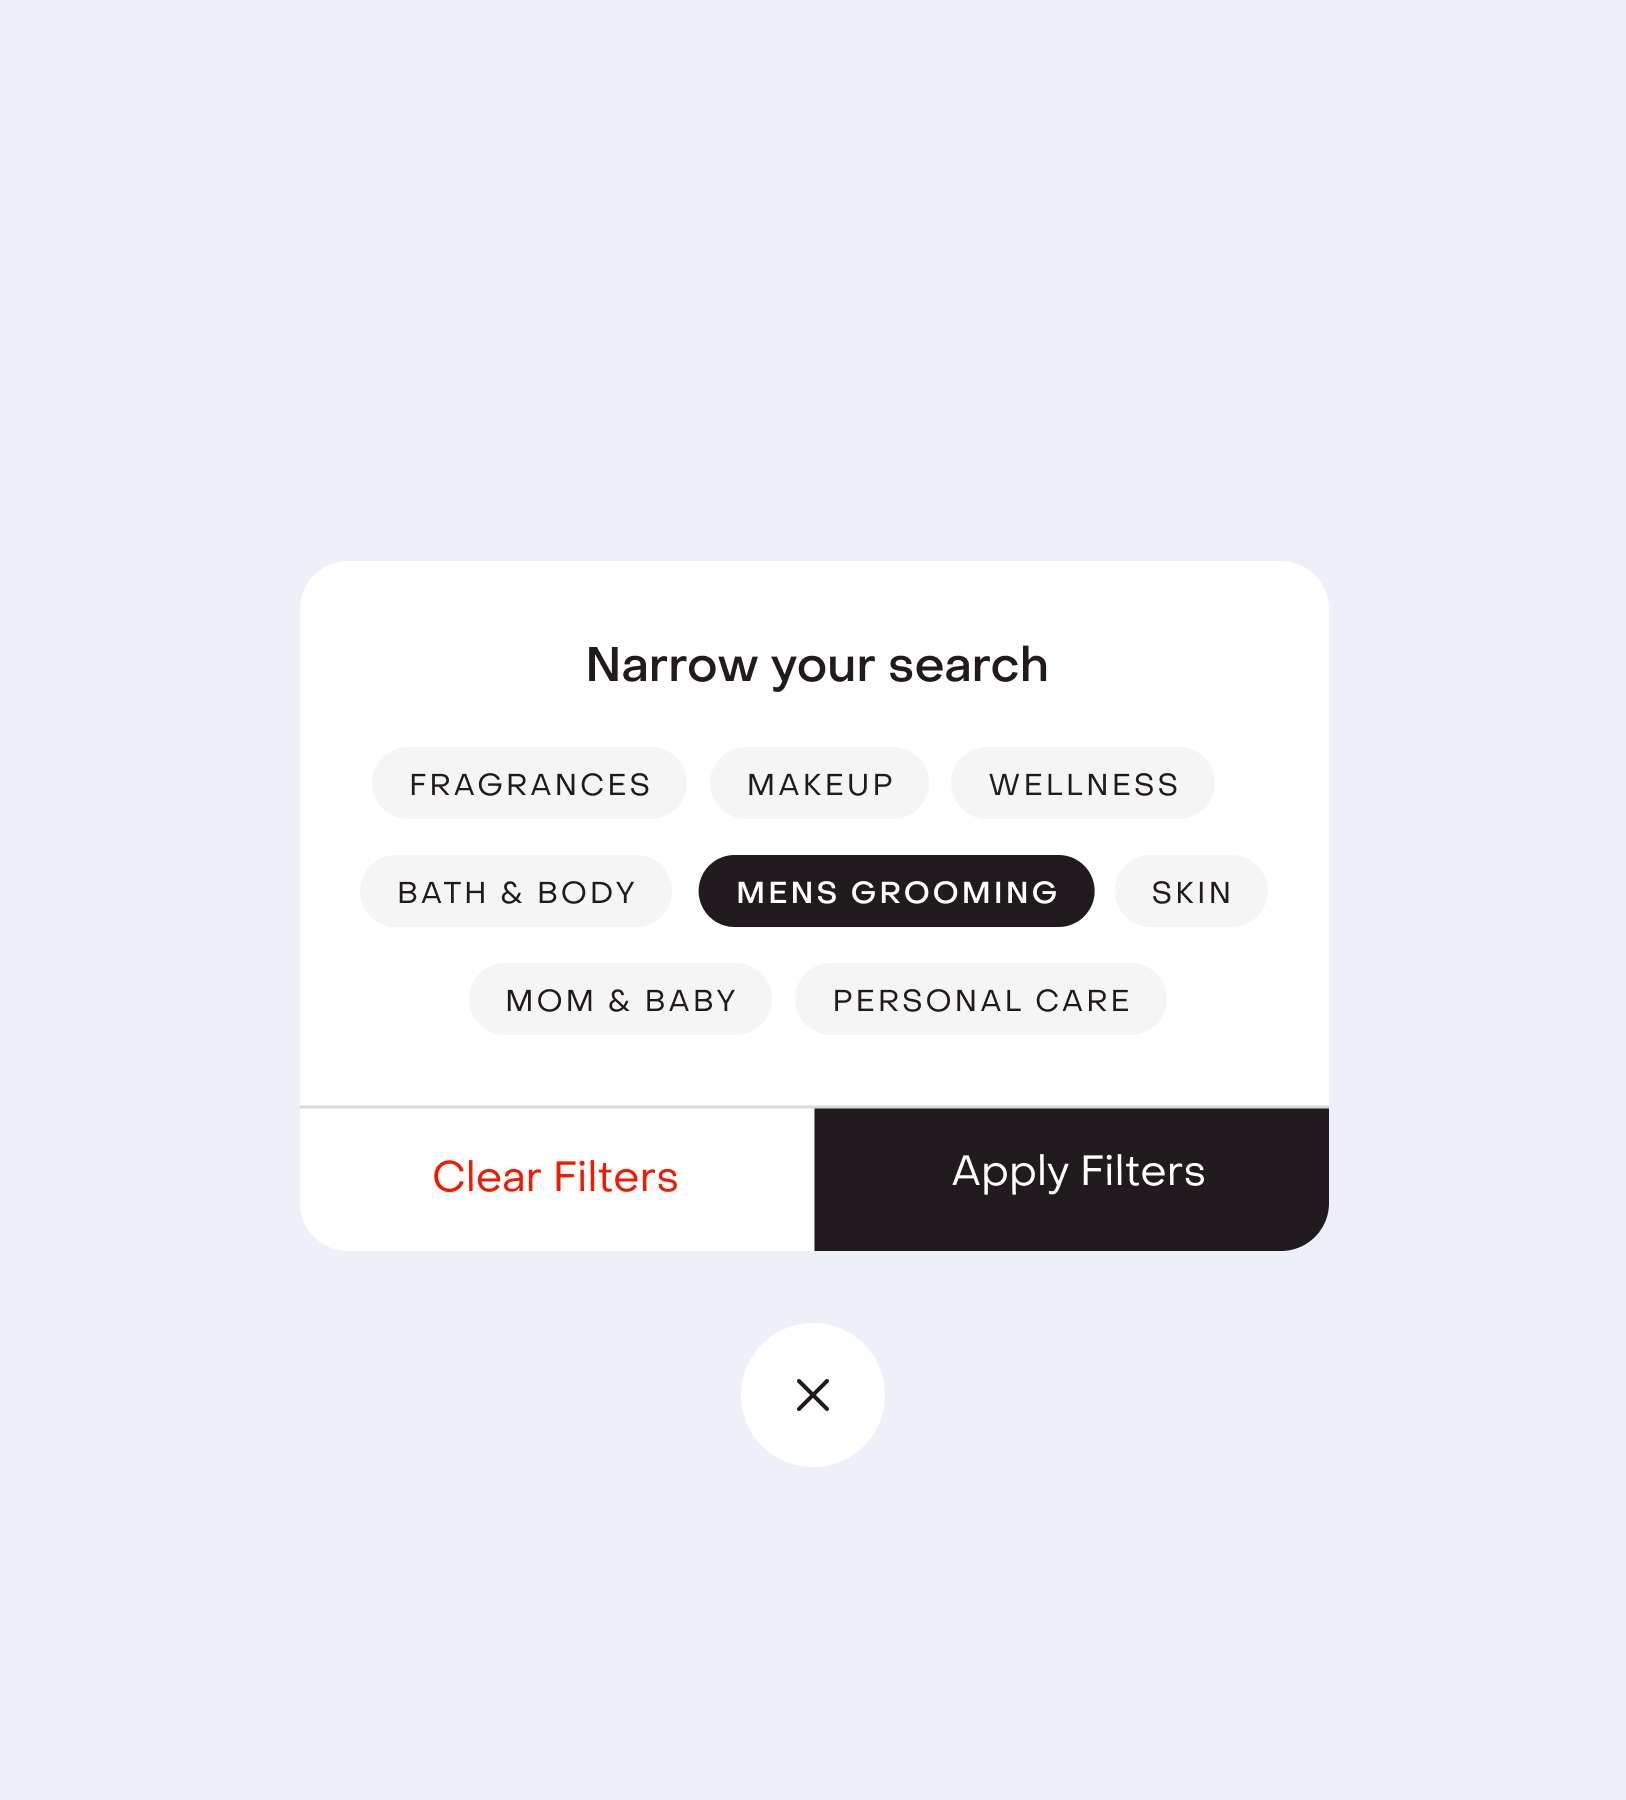Image resolution: width=1626 pixels, height=1800 pixels.
Task: Click the red Clear Filters button
Action: point(556,1178)
